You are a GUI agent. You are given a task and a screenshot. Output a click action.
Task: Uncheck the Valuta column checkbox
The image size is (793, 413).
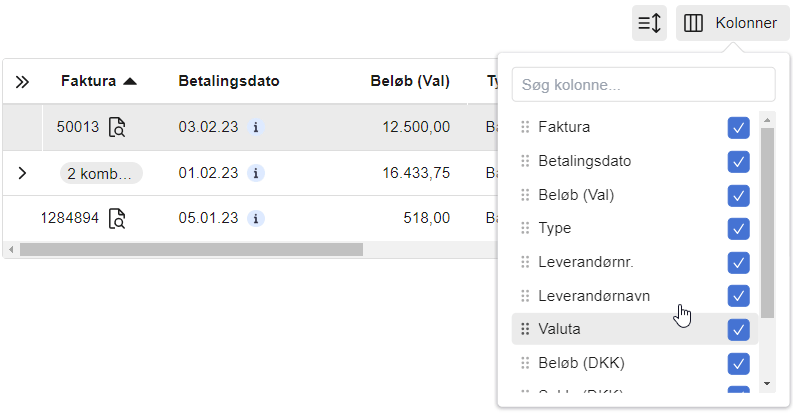coord(738,330)
